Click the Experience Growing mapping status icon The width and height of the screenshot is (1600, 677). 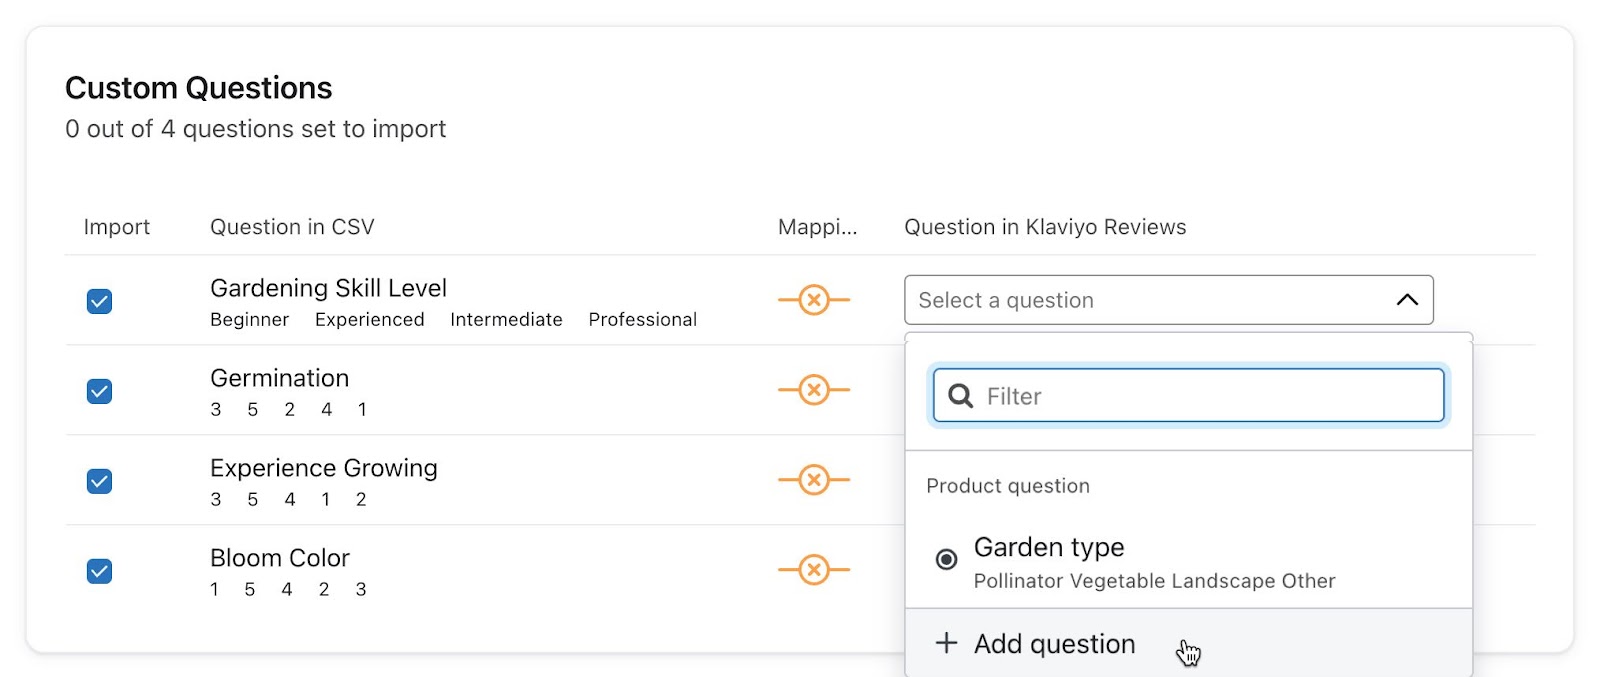point(814,480)
